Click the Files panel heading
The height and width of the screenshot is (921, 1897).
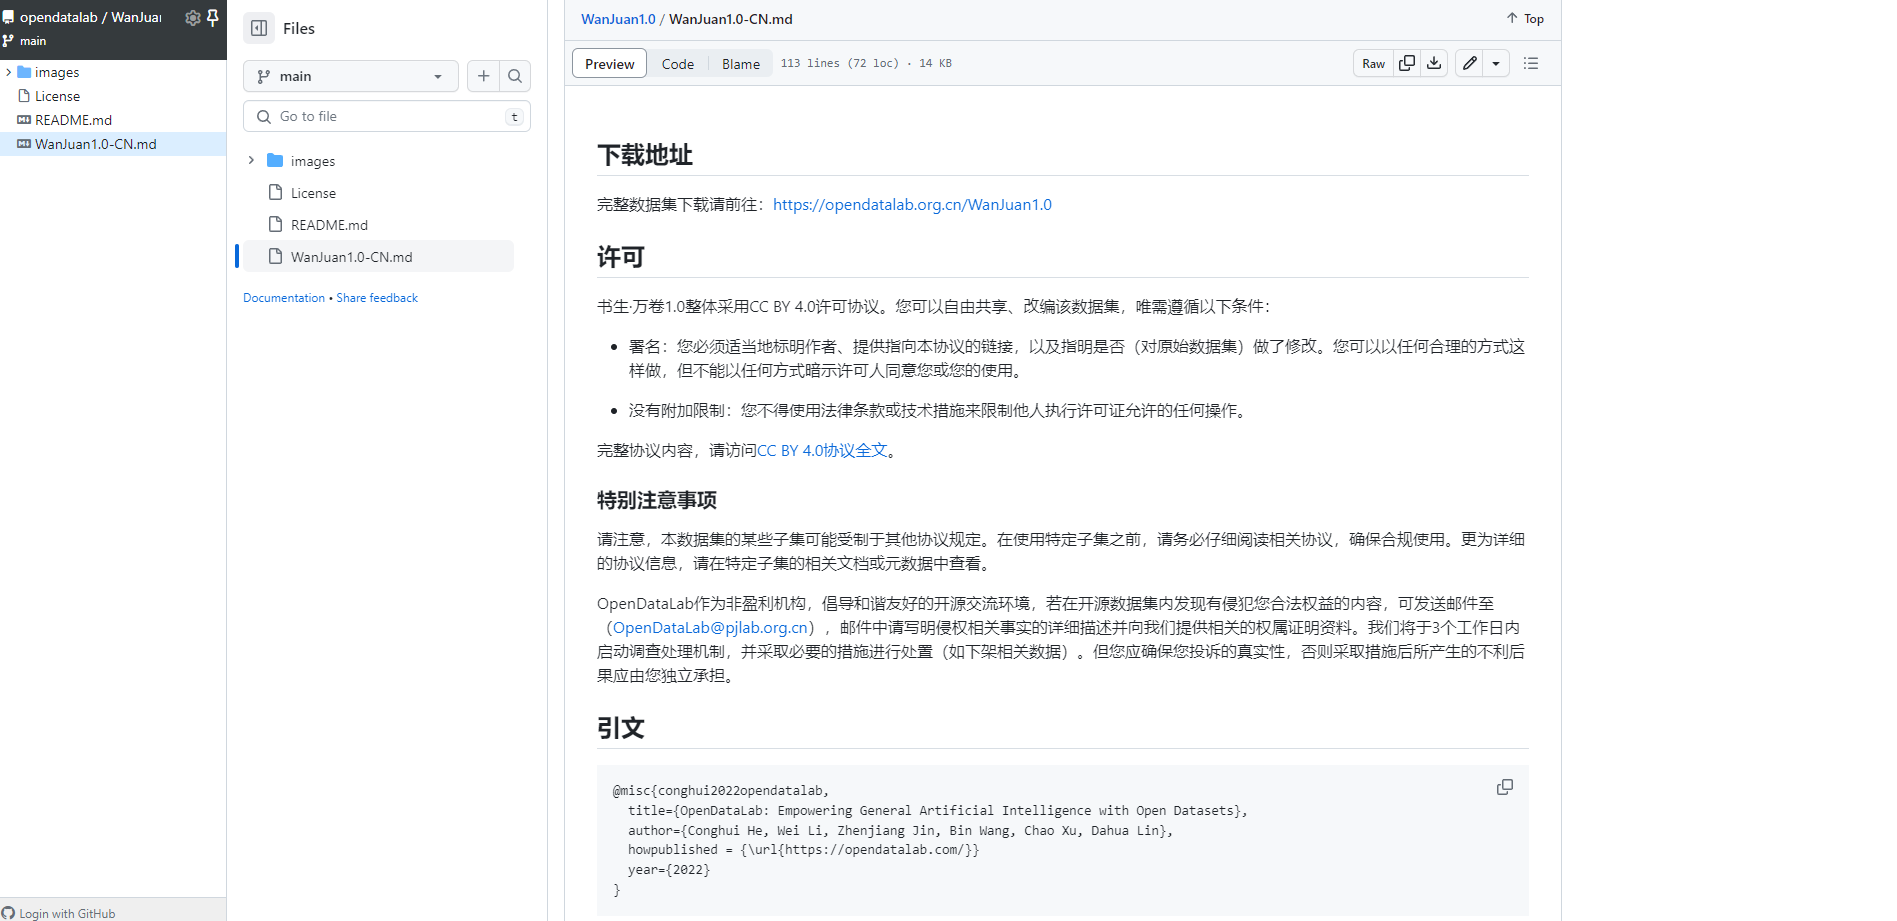pos(299,28)
